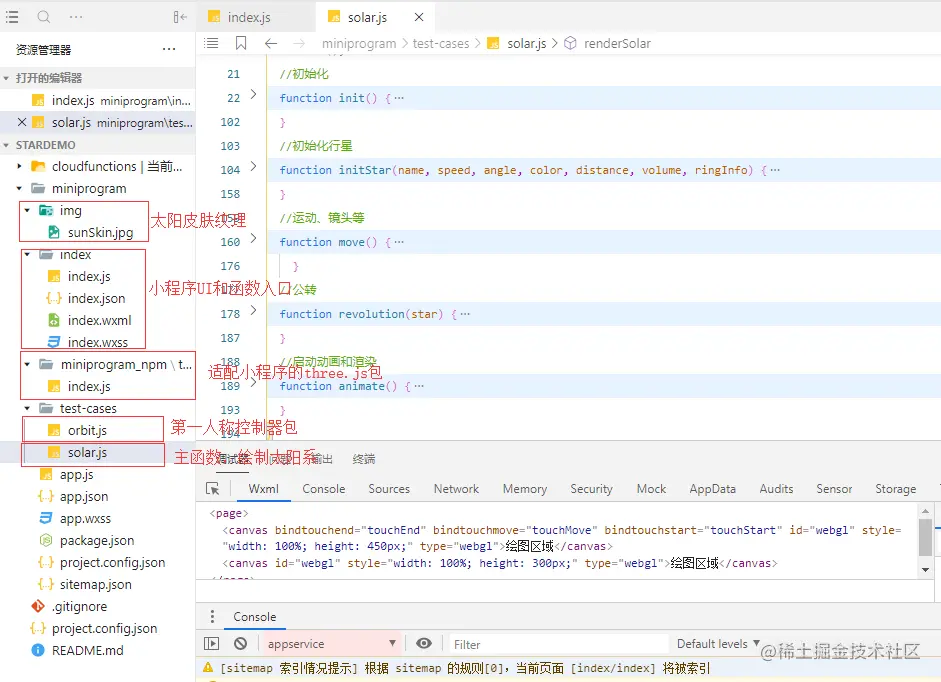The width and height of the screenshot is (941, 682).
Task: Select sunSkin.jpg in the img folder
Action: point(100,232)
